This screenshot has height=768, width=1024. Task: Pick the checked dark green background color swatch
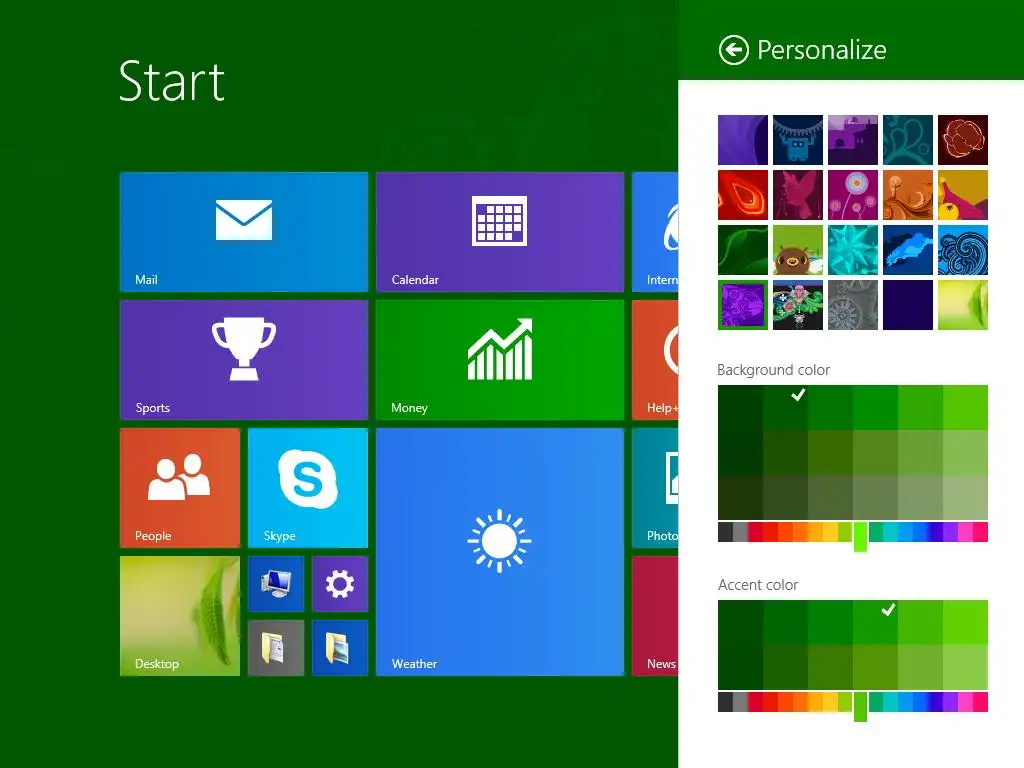click(785, 408)
